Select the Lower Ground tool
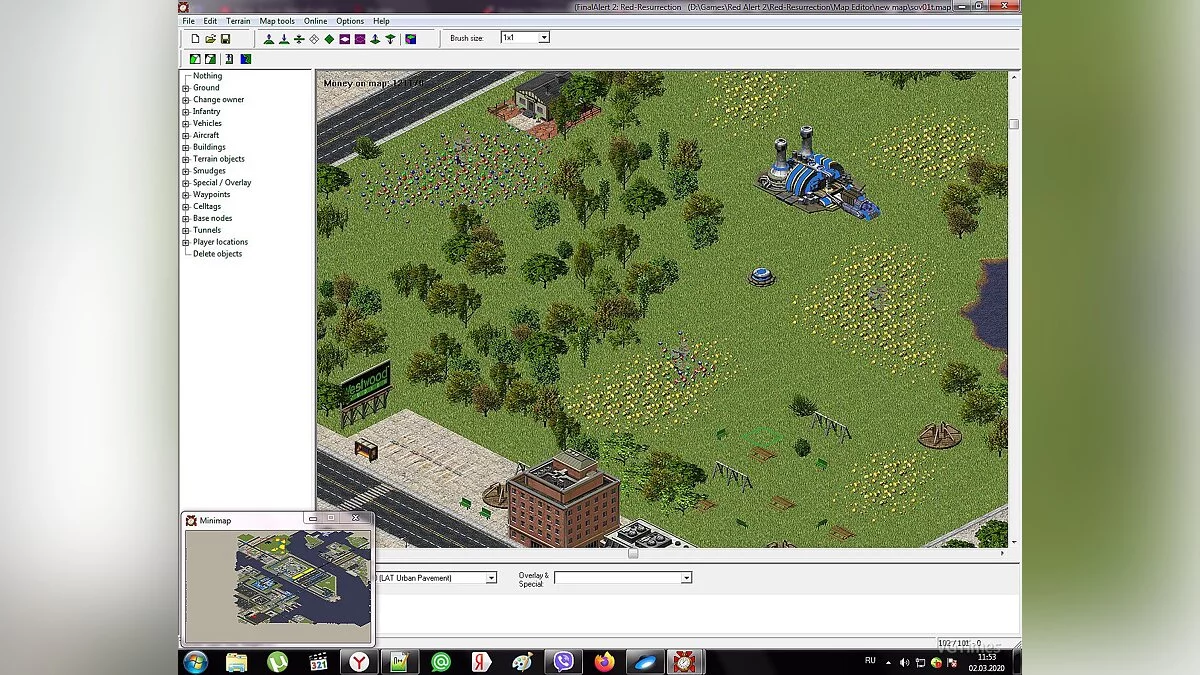The height and width of the screenshot is (675, 1200). (283, 38)
